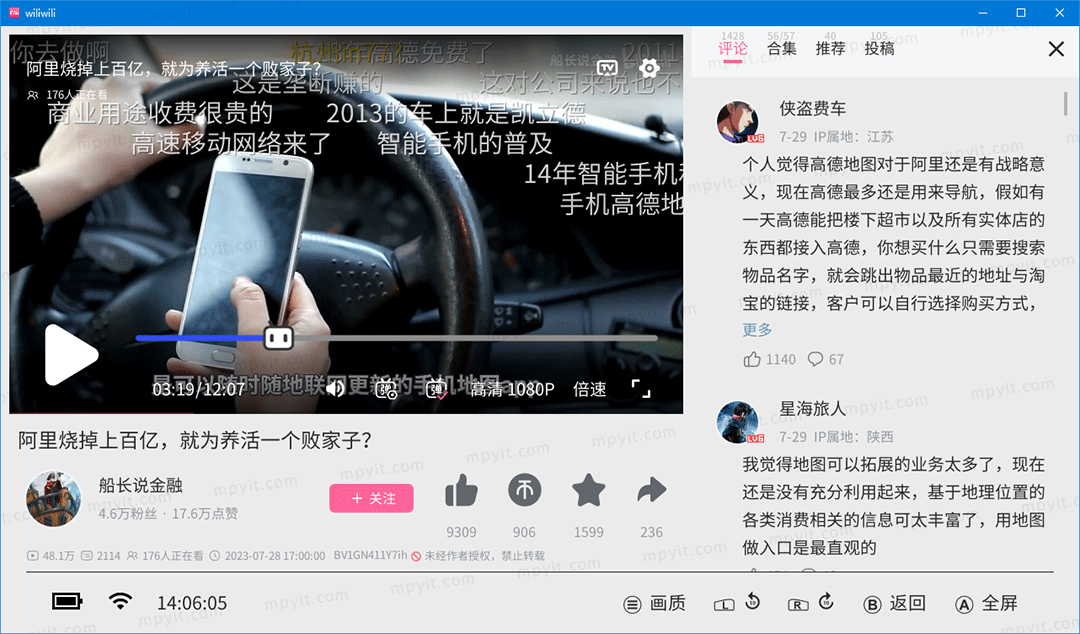Open 侠盗费车 user avatar
This screenshot has height=634, width=1080.
click(738, 122)
